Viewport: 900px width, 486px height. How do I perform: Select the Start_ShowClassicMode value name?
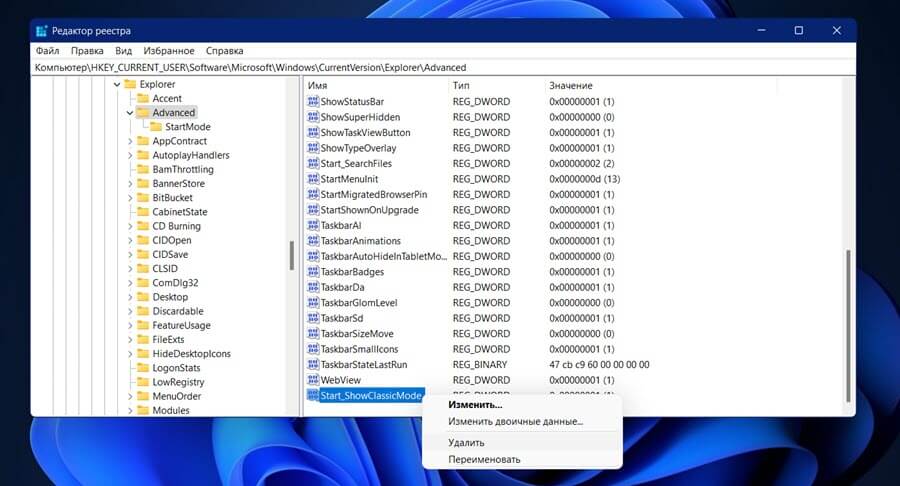click(x=371, y=395)
